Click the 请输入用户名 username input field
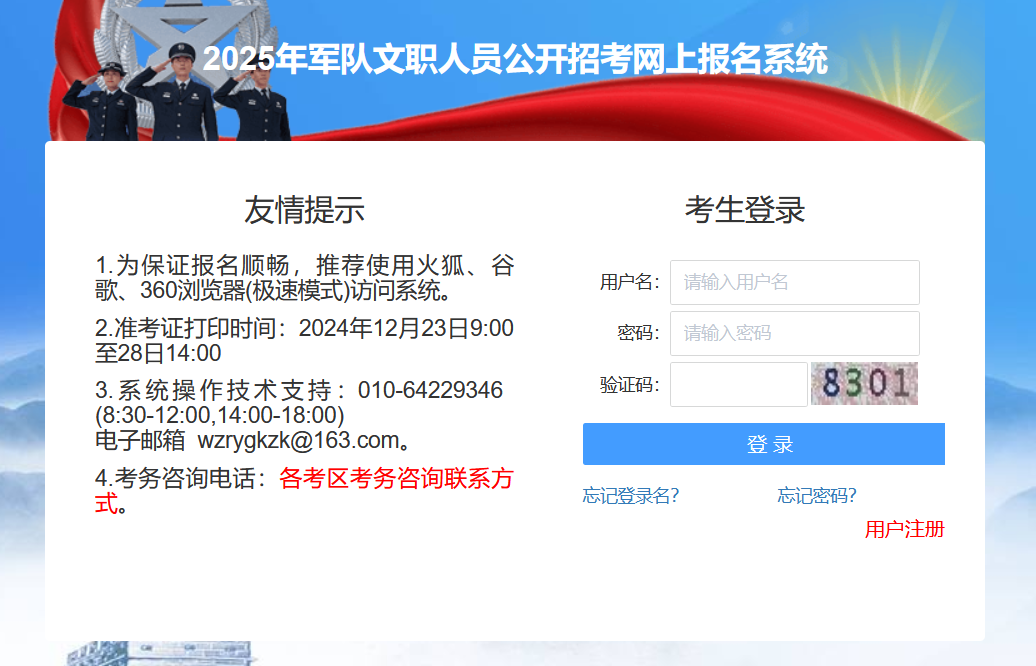The image size is (1036, 666). [794, 282]
